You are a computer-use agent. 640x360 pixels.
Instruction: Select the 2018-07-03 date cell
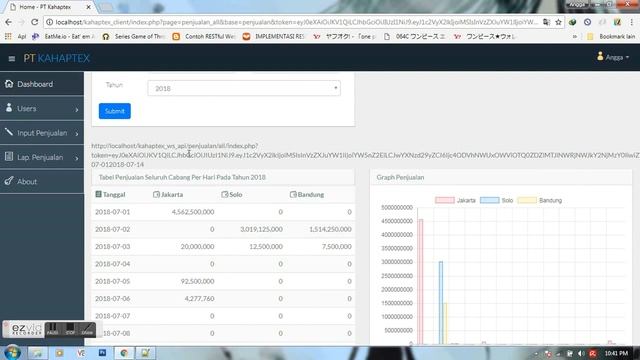[113, 247]
